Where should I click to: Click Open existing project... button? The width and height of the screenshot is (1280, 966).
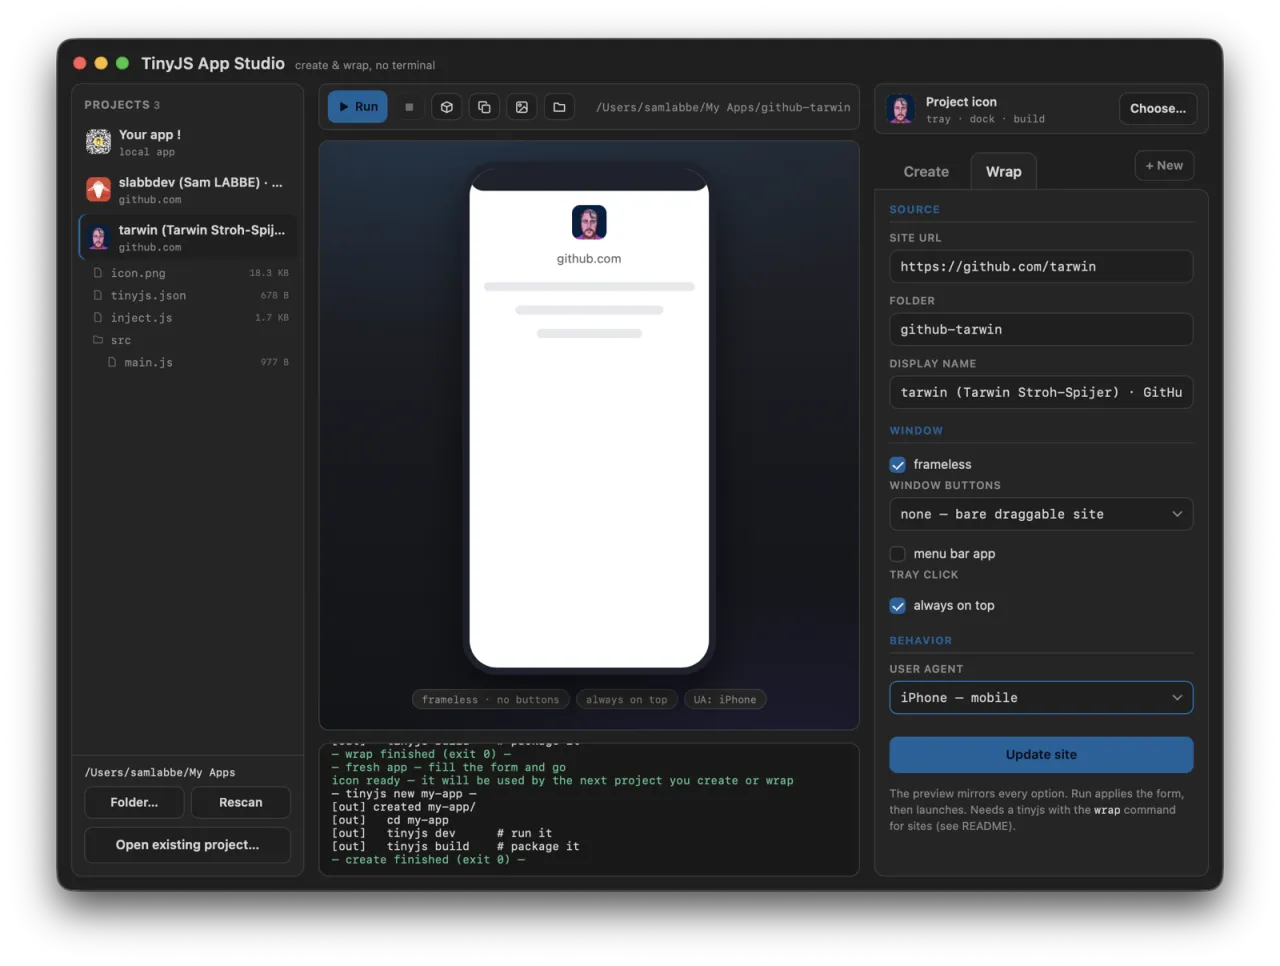pos(187,845)
